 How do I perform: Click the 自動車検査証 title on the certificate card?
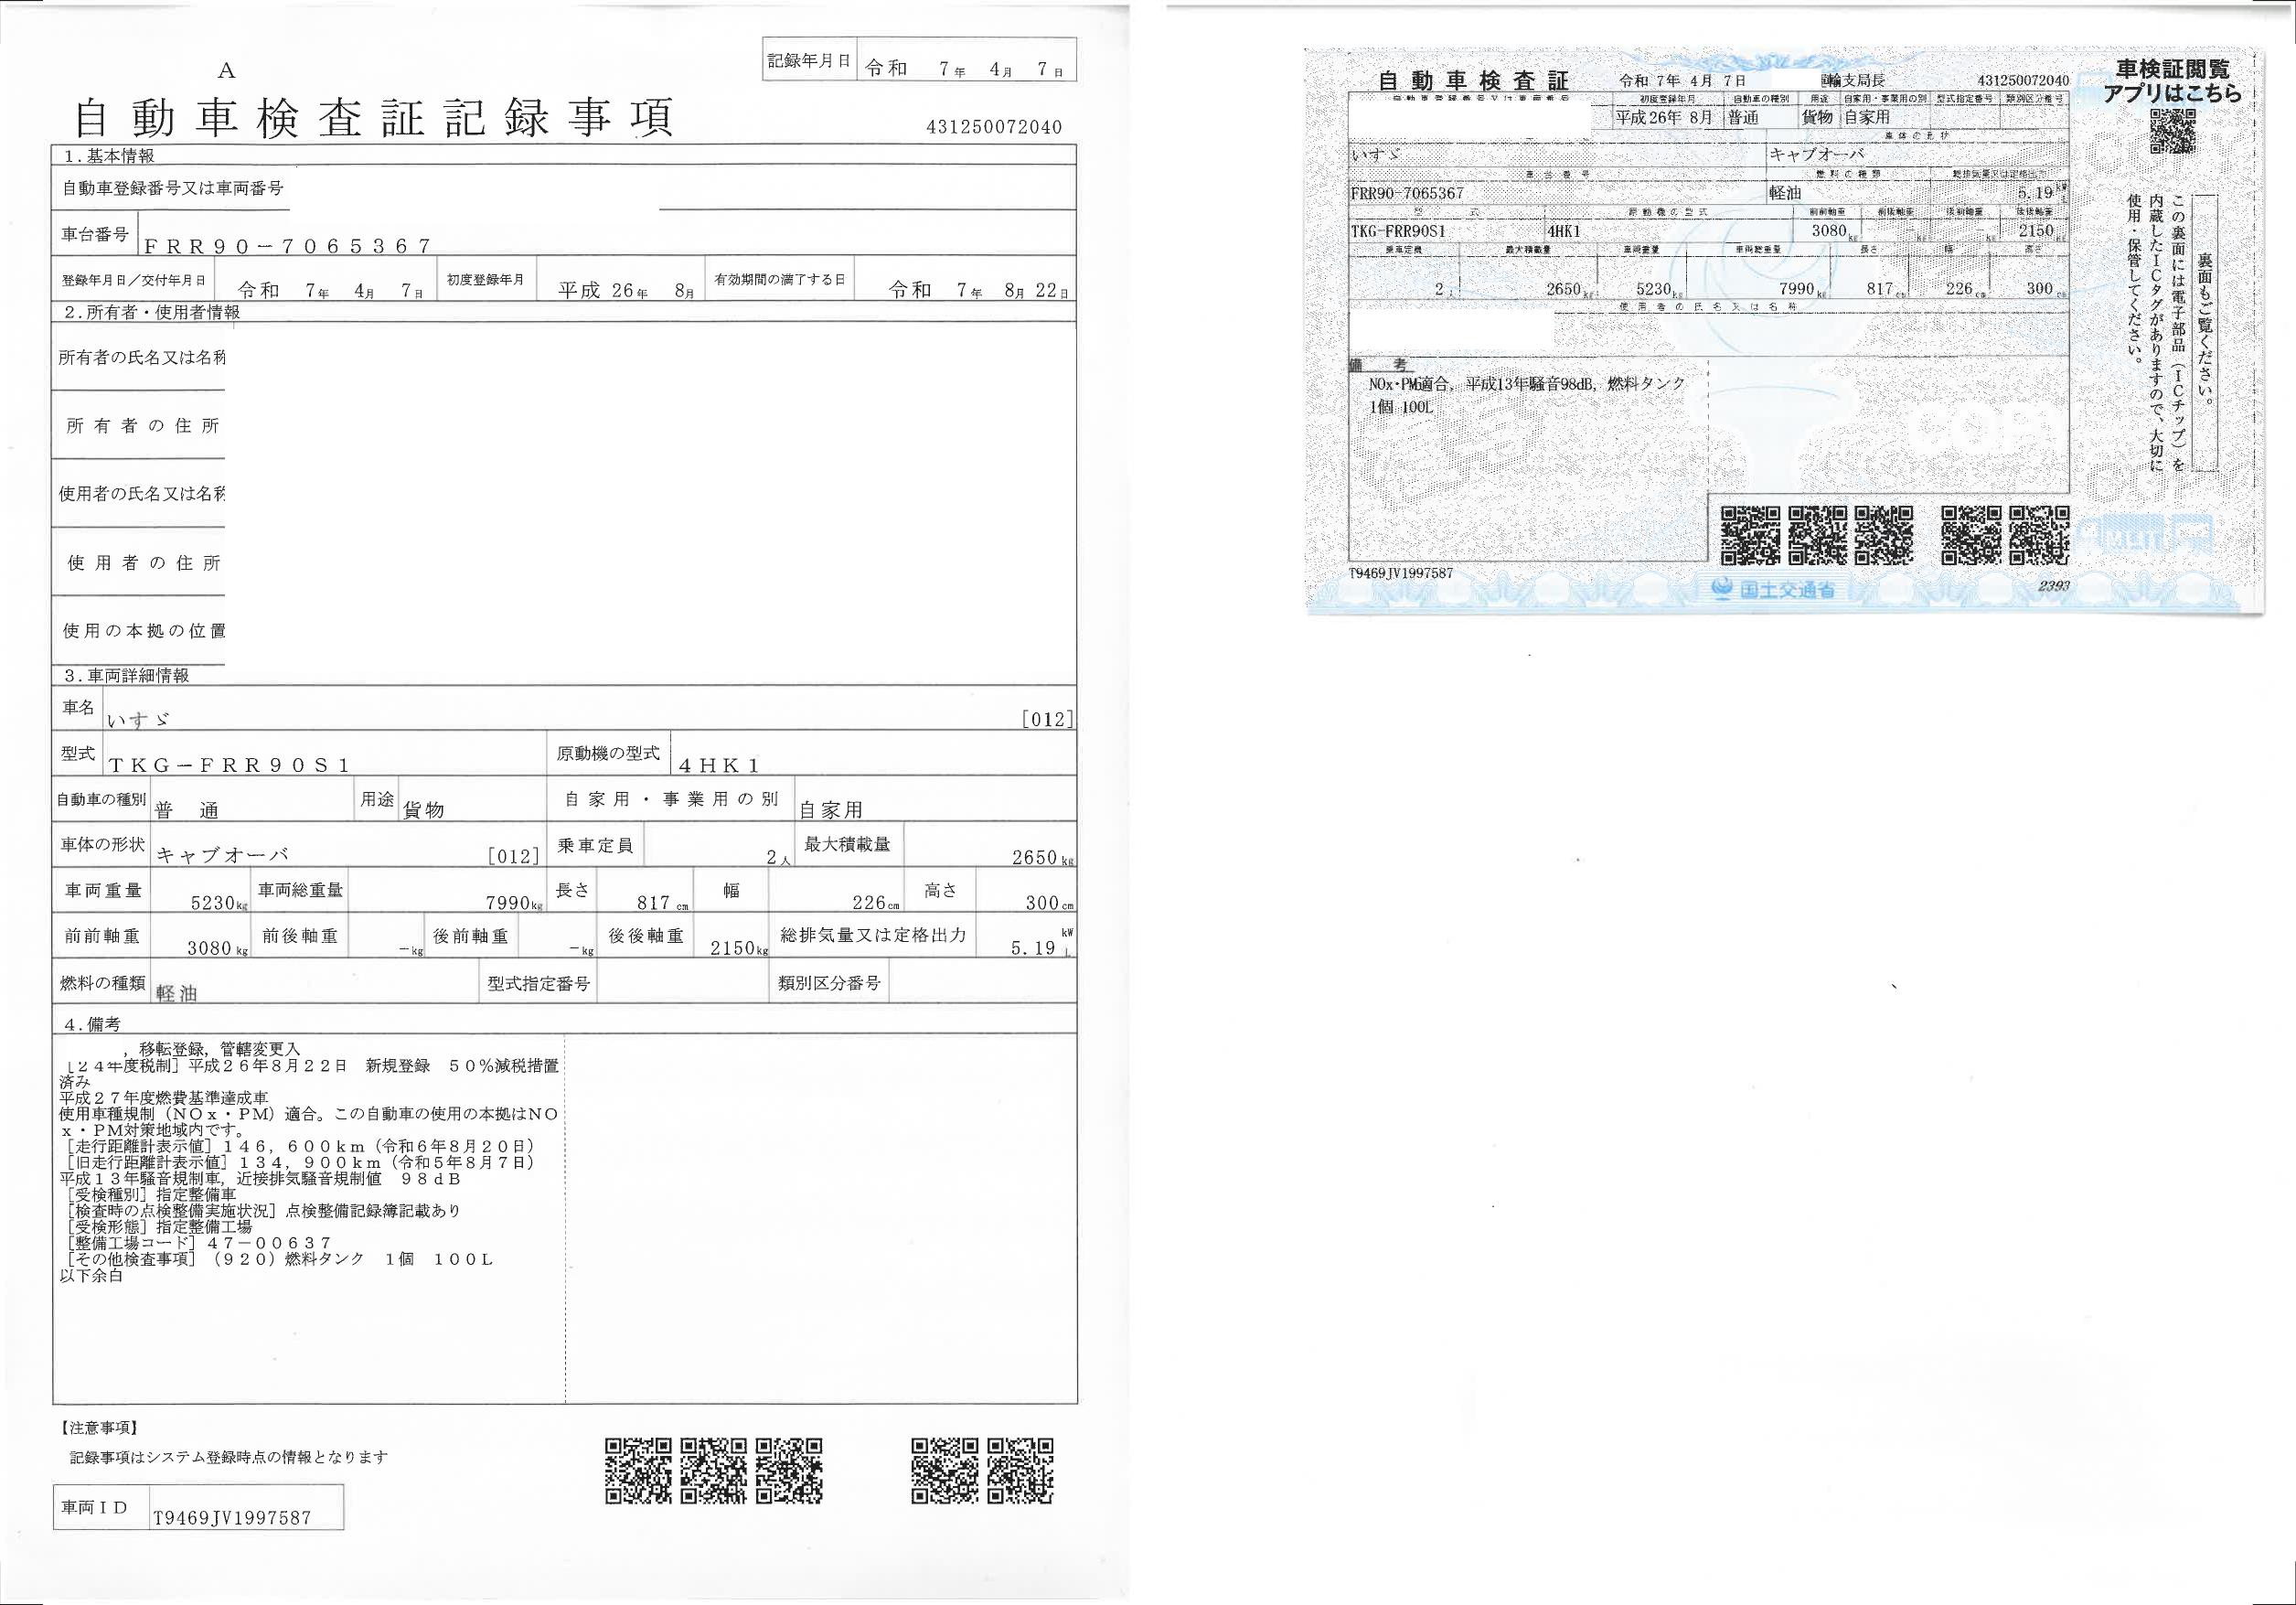[1473, 81]
